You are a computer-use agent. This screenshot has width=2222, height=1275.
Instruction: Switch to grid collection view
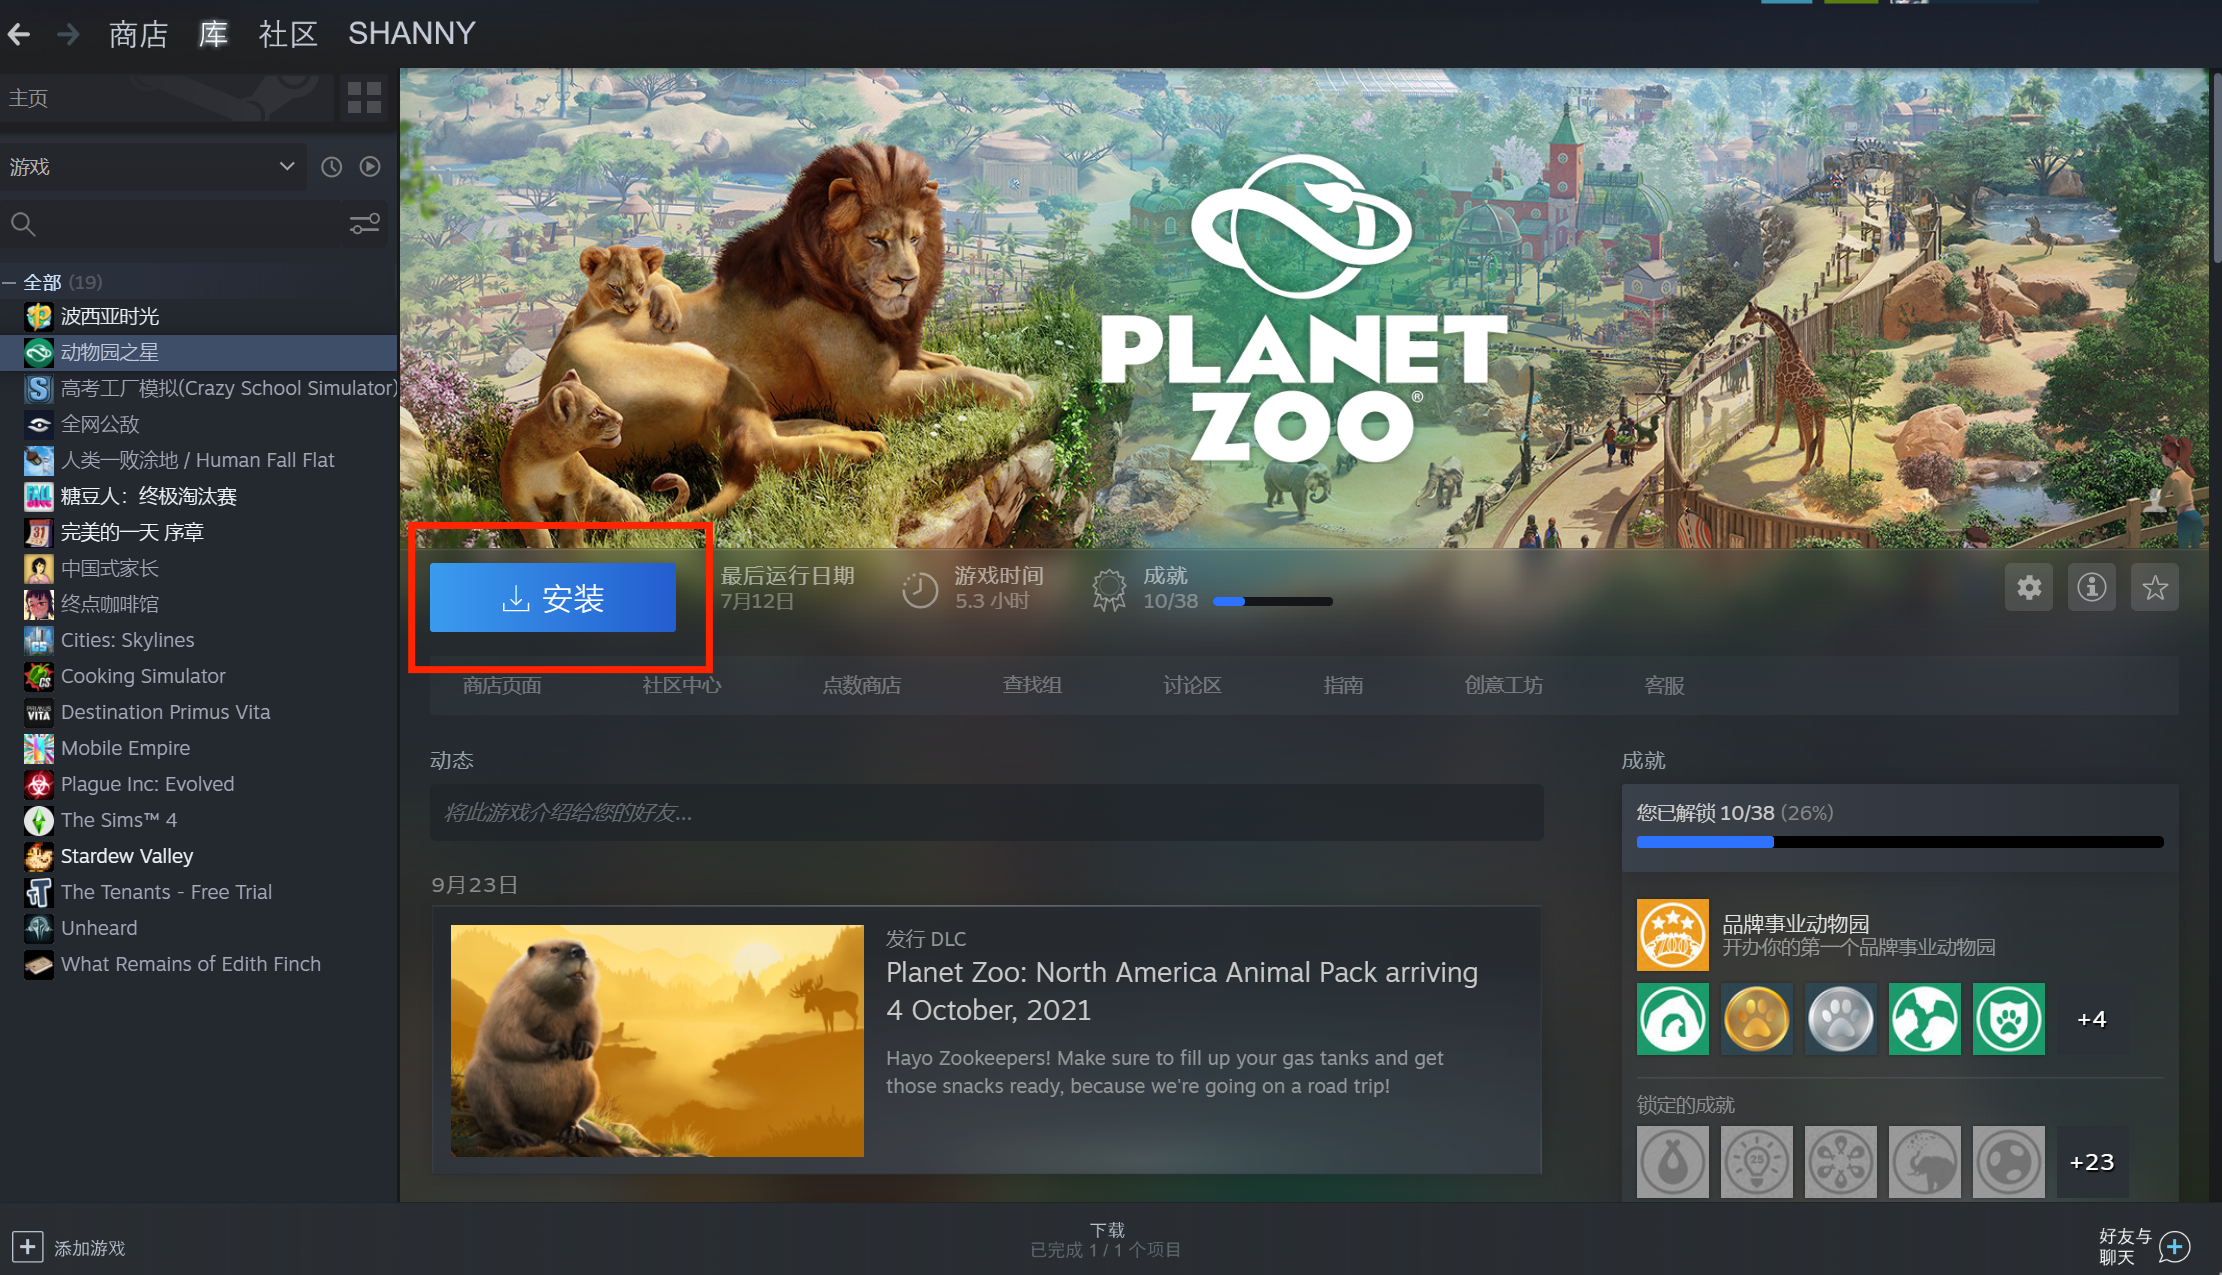point(364,98)
